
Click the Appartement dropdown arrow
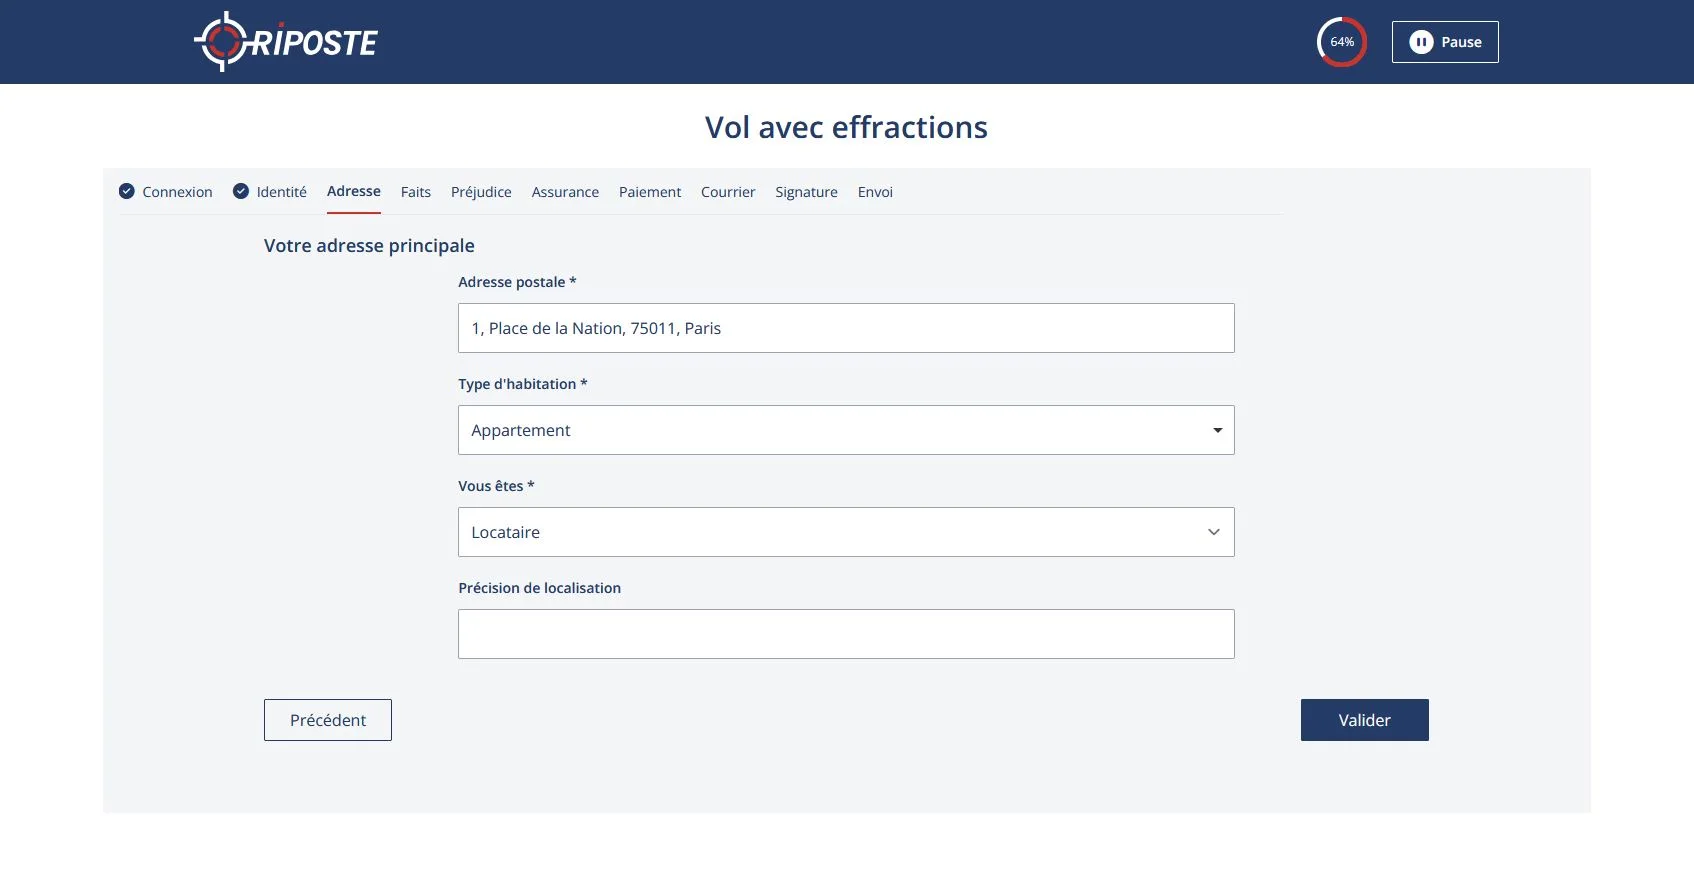click(x=1217, y=430)
